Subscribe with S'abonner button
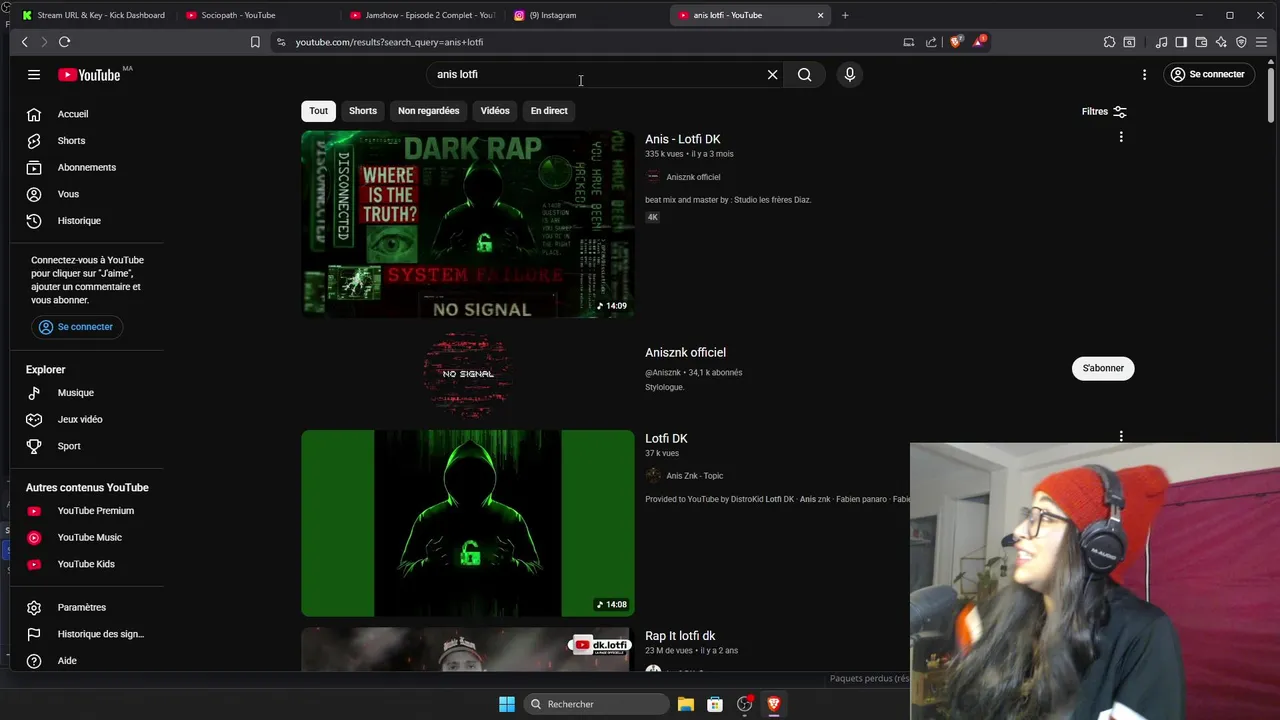This screenshot has width=1280, height=720. tap(1103, 368)
